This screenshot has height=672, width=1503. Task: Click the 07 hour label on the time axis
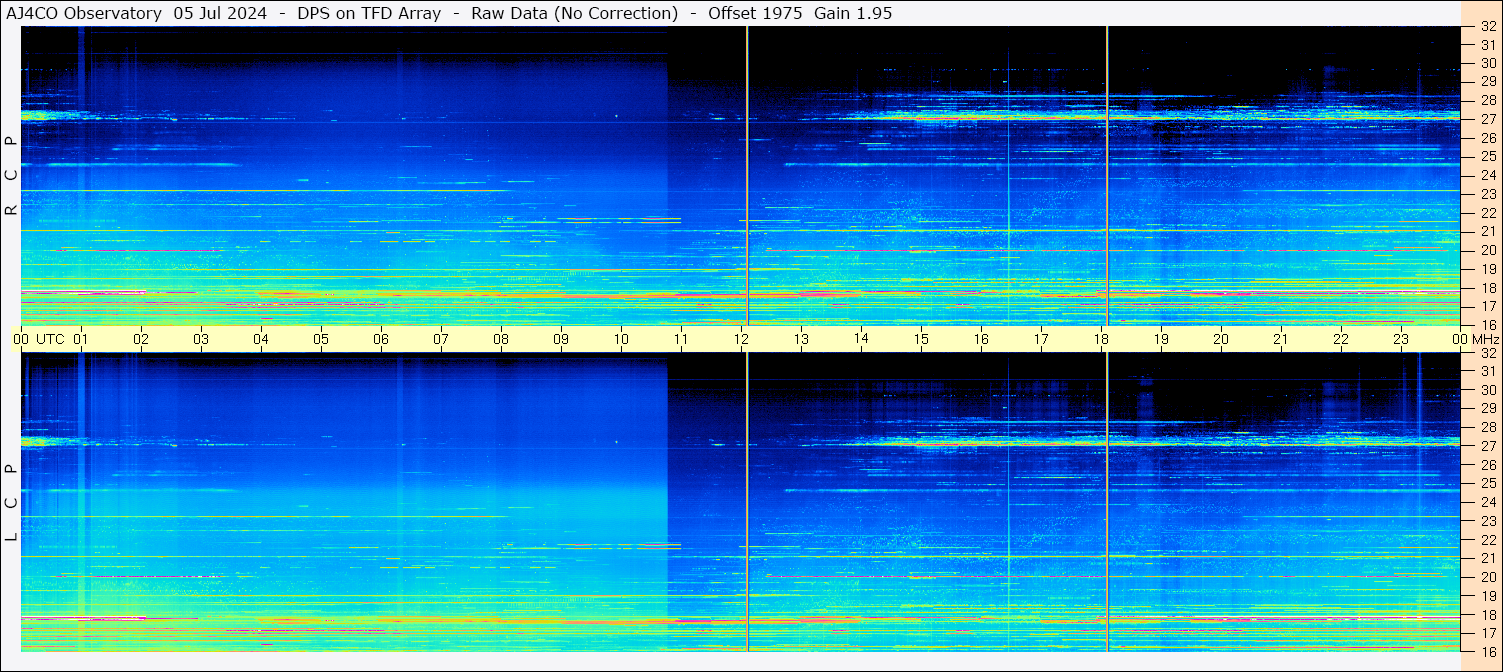pos(441,339)
